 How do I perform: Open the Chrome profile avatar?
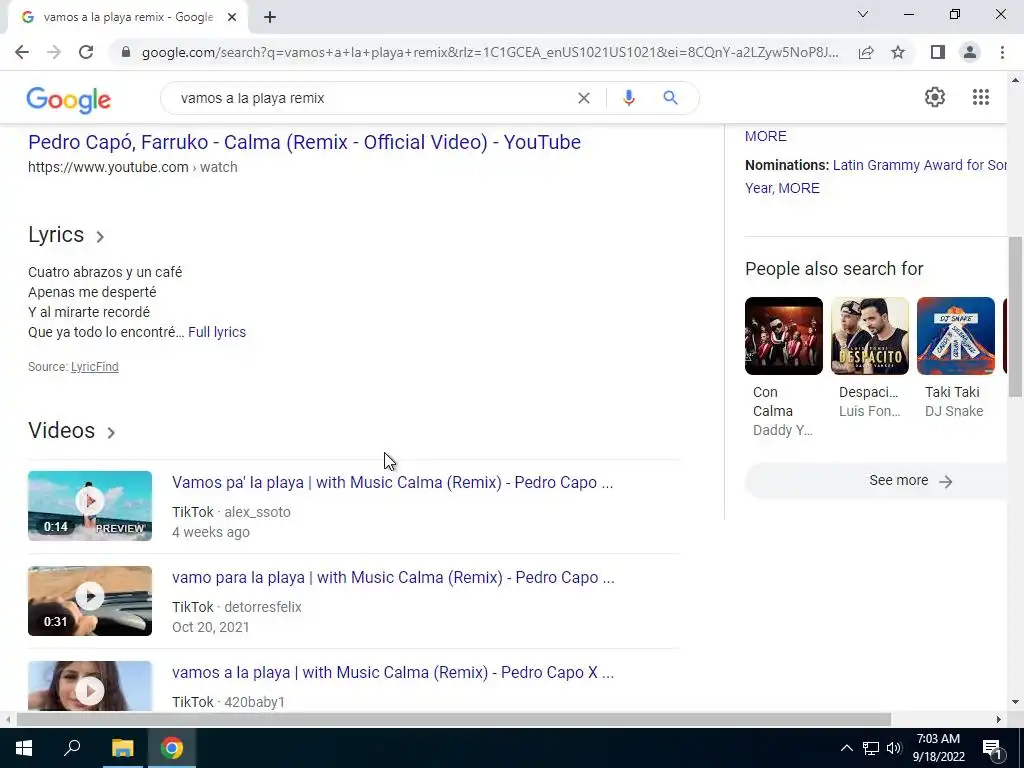pos(970,52)
